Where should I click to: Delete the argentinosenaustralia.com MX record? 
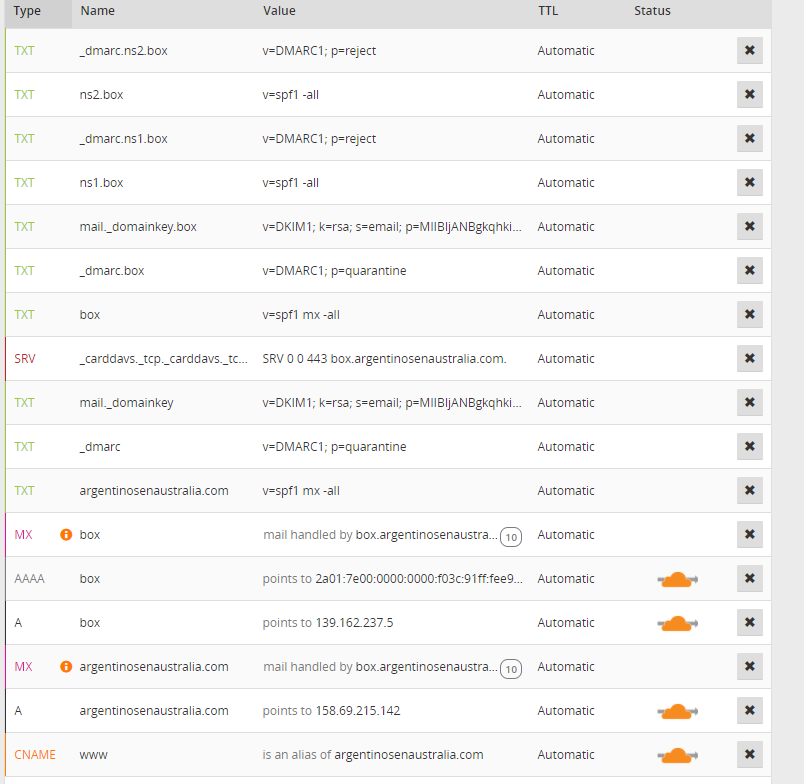click(x=750, y=667)
